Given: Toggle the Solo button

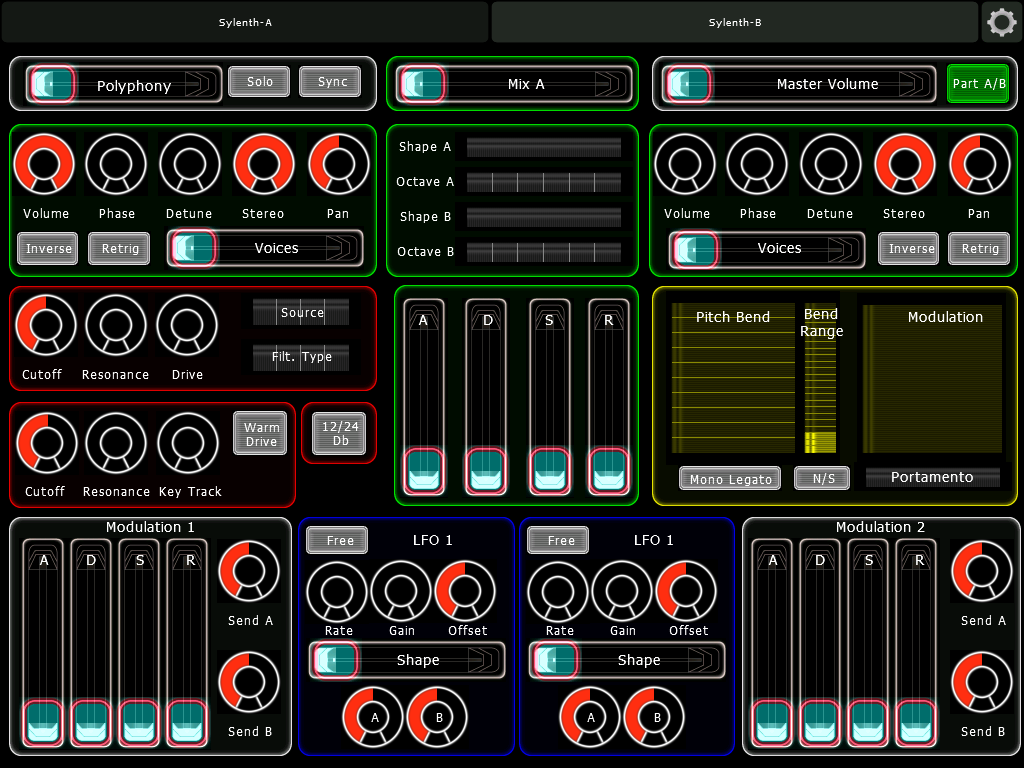Looking at the screenshot, I should 259,82.
